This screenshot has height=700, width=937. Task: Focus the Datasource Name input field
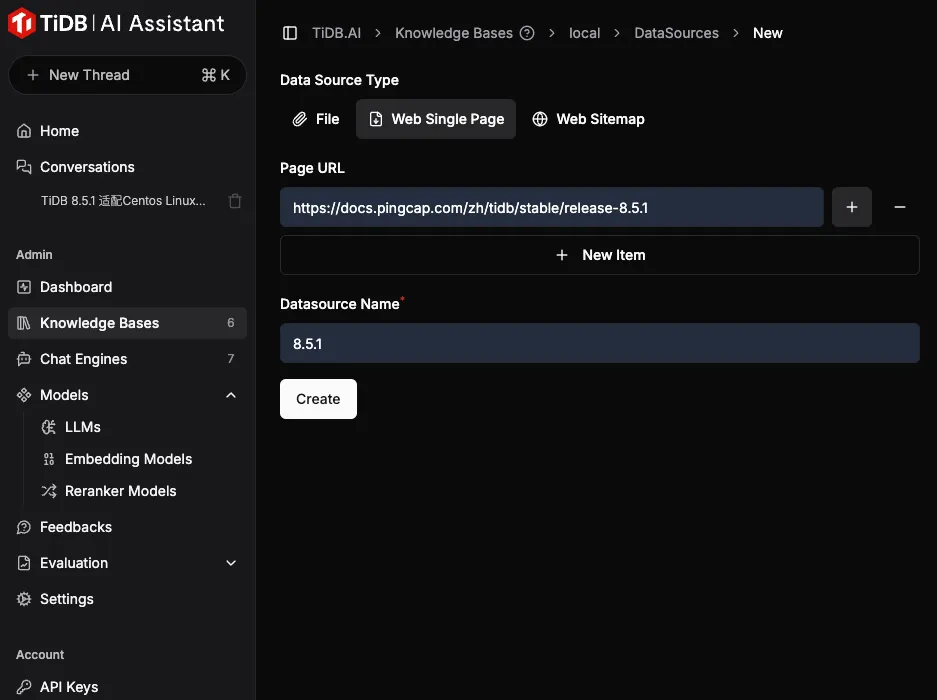pyautogui.click(x=599, y=343)
